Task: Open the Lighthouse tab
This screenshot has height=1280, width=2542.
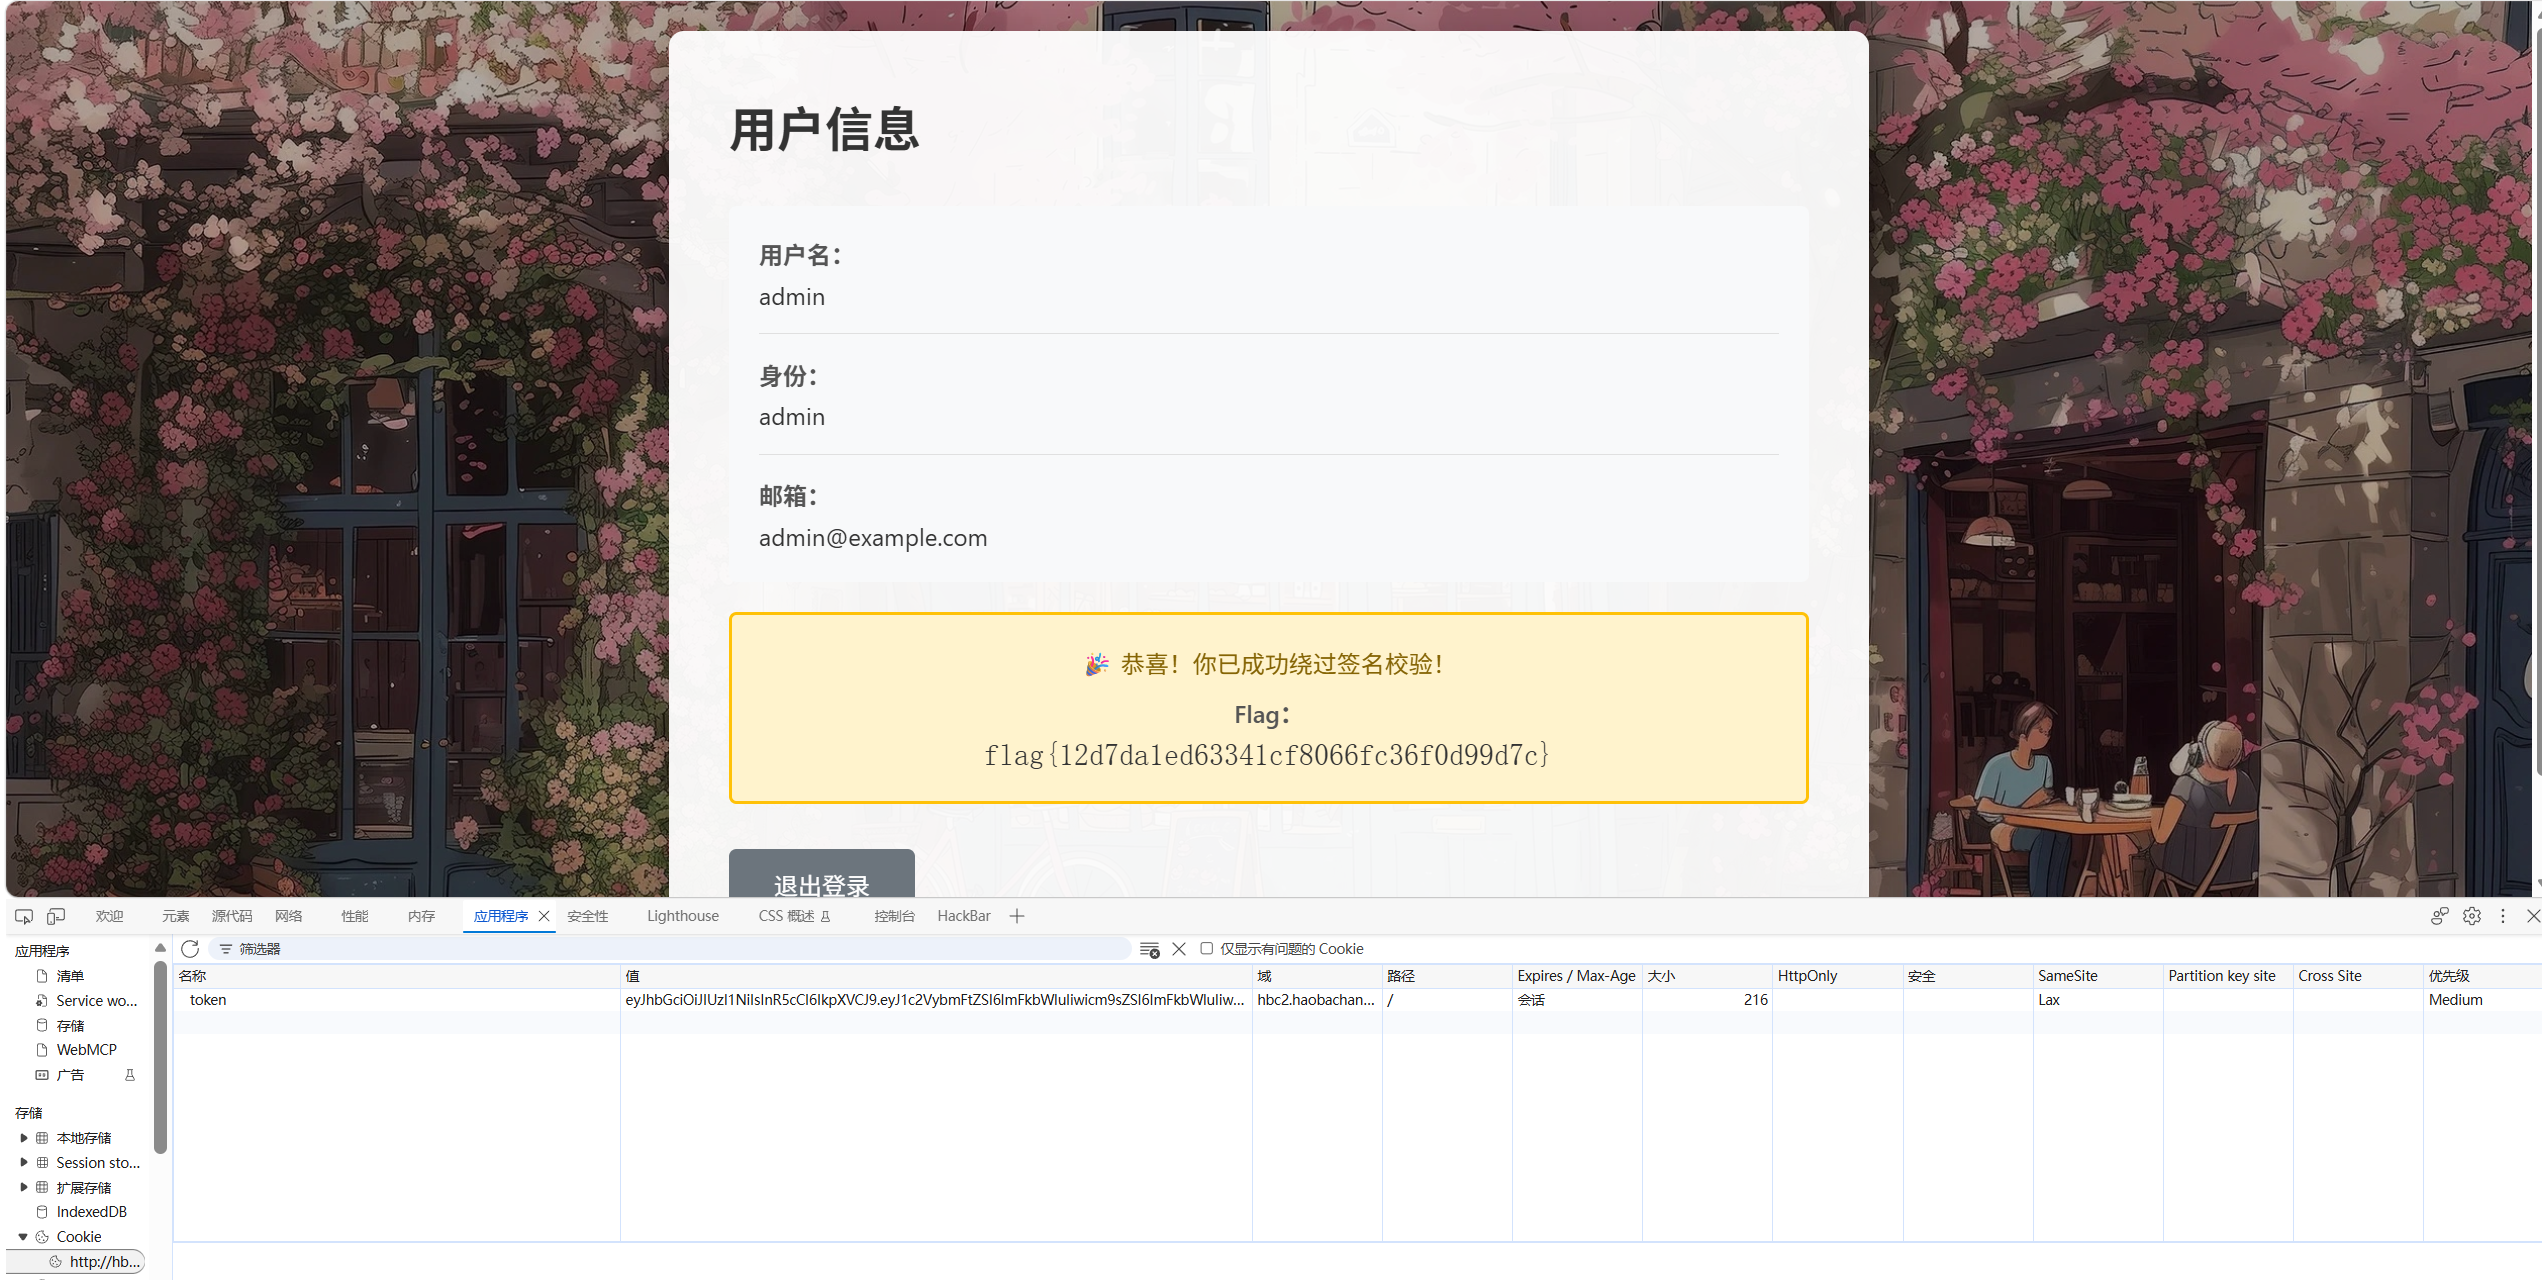Action: (683, 916)
